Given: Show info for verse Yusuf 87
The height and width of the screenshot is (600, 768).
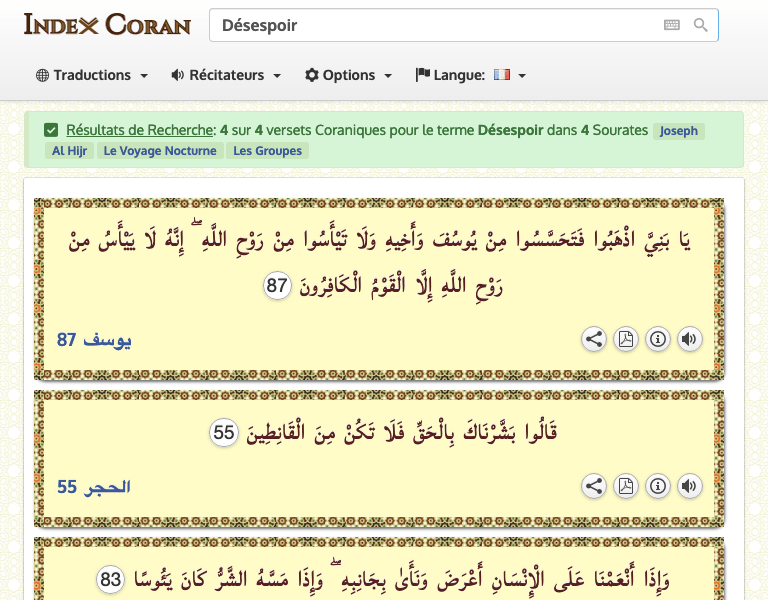Looking at the screenshot, I should (658, 339).
